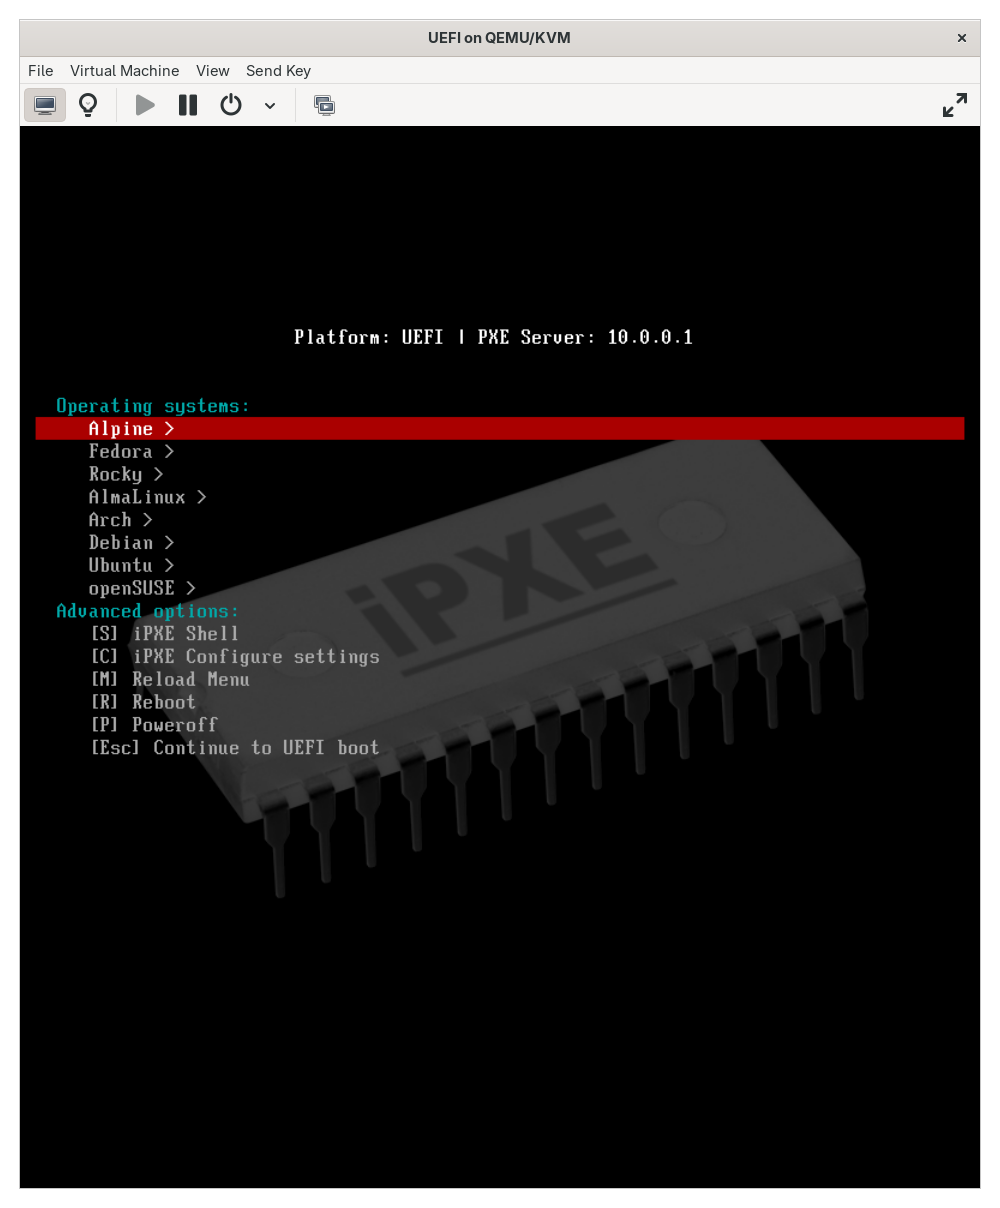Open the shutdown options dropdown arrow
Image resolution: width=1000 pixels, height=1208 pixels.
tap(270, 105)
